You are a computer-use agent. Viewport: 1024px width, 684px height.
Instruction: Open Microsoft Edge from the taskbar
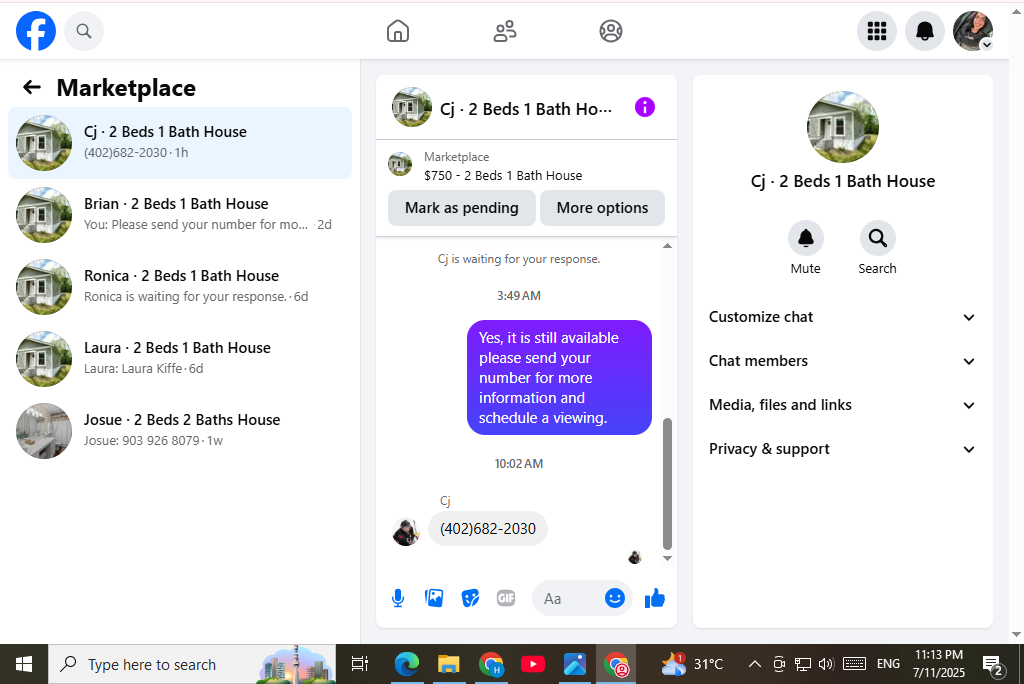point(406,664)
